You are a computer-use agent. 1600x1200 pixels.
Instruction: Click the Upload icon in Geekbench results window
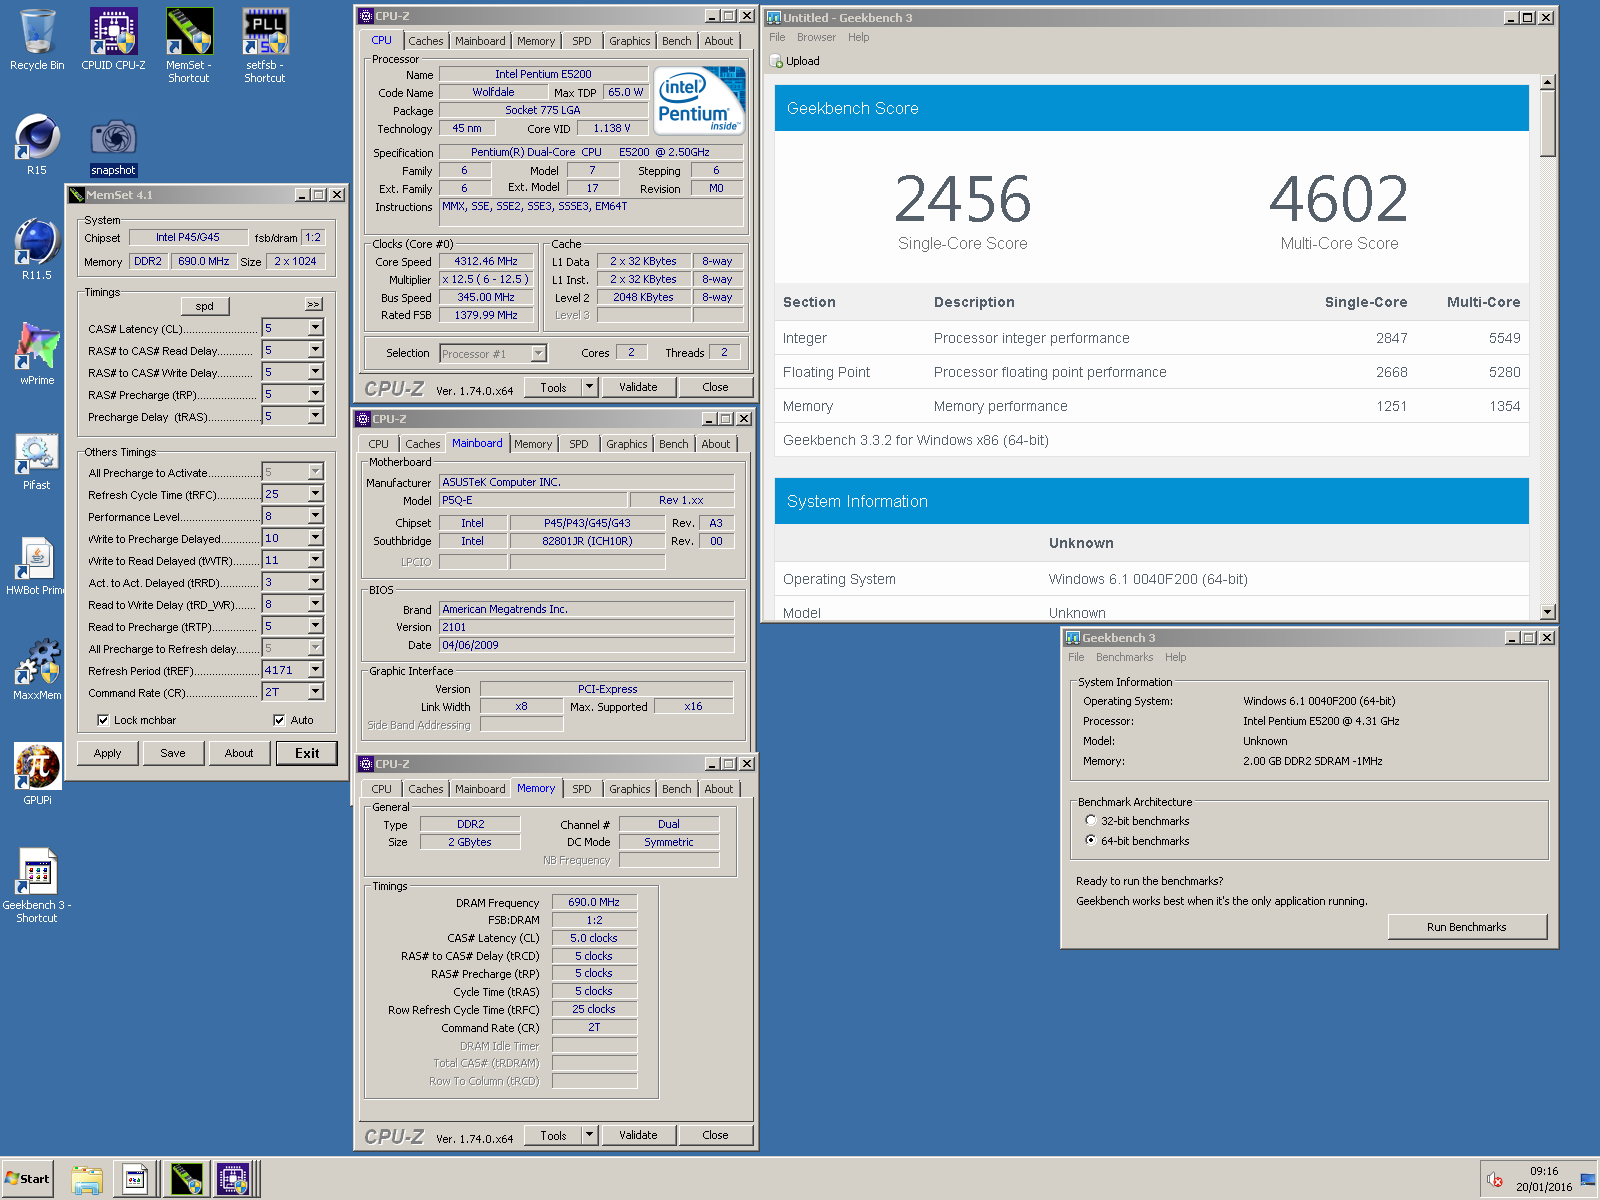click(x=777, y=61)
